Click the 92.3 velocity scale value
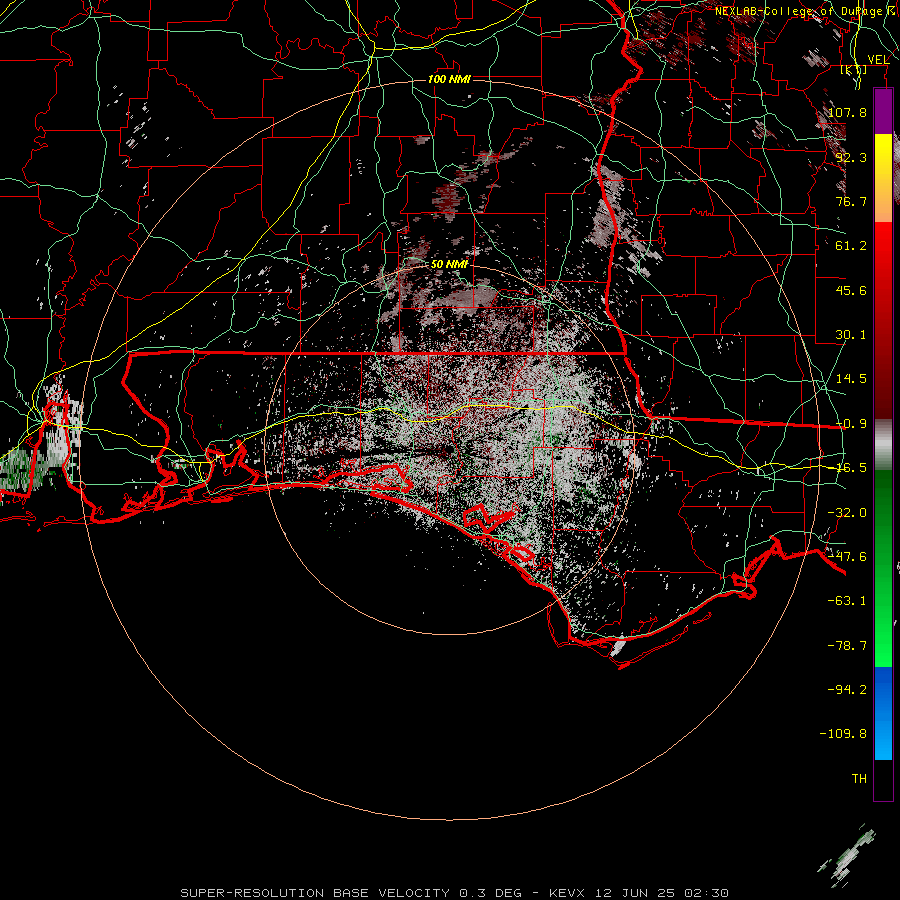Image resolution: width=900 pixels, height=900 pixels. [x=851, y=157]
